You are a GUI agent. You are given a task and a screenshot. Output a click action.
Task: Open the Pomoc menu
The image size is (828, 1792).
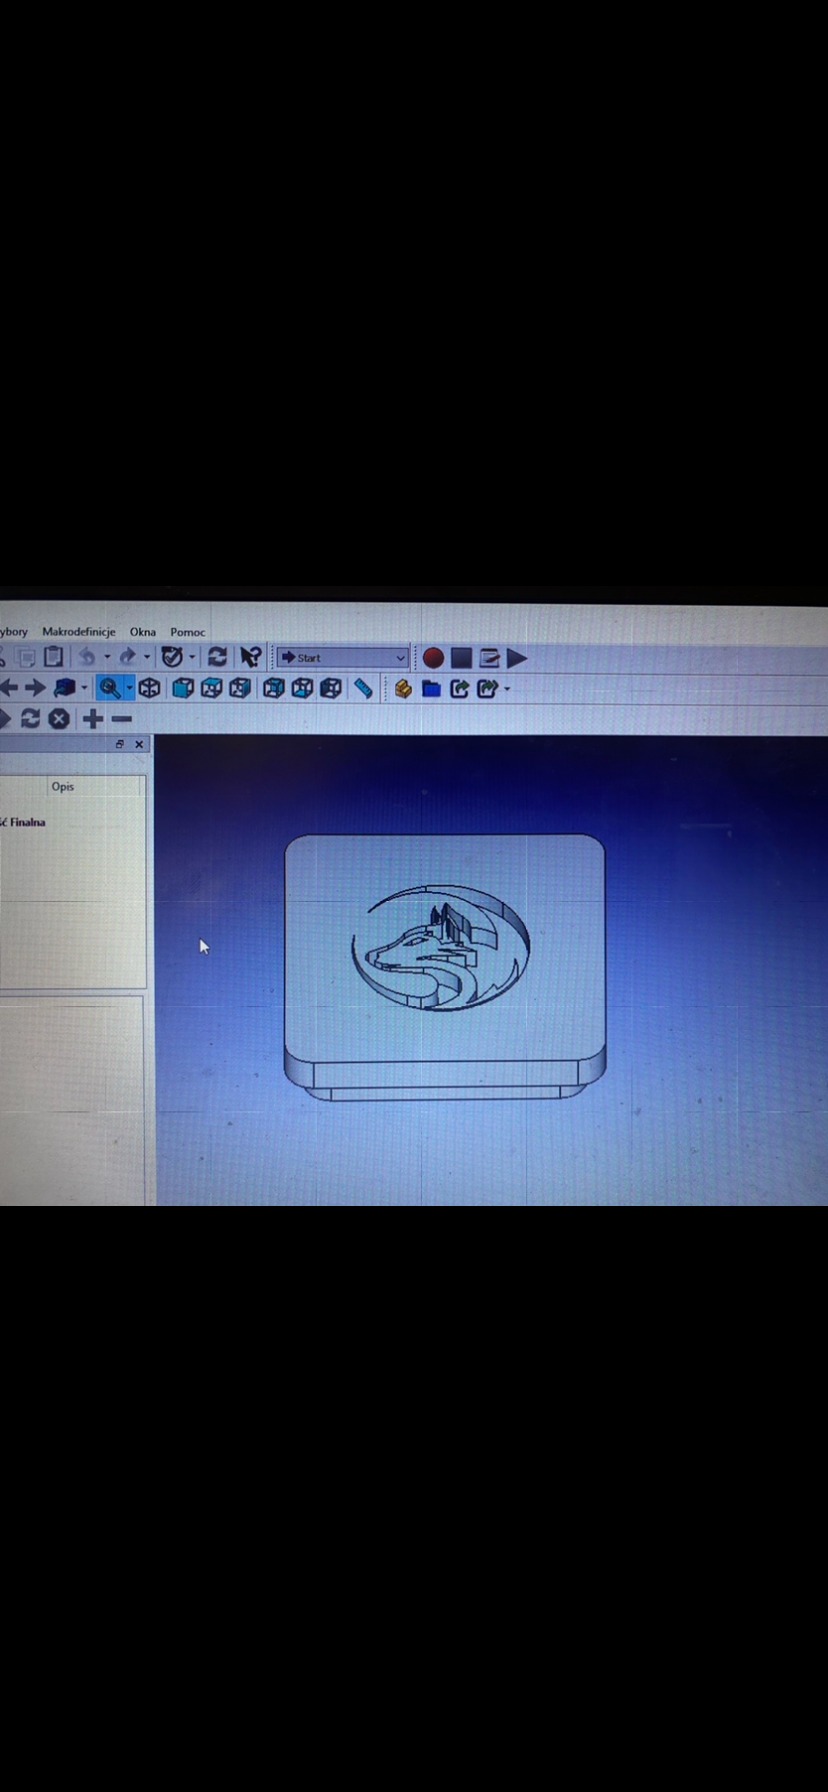187,632
